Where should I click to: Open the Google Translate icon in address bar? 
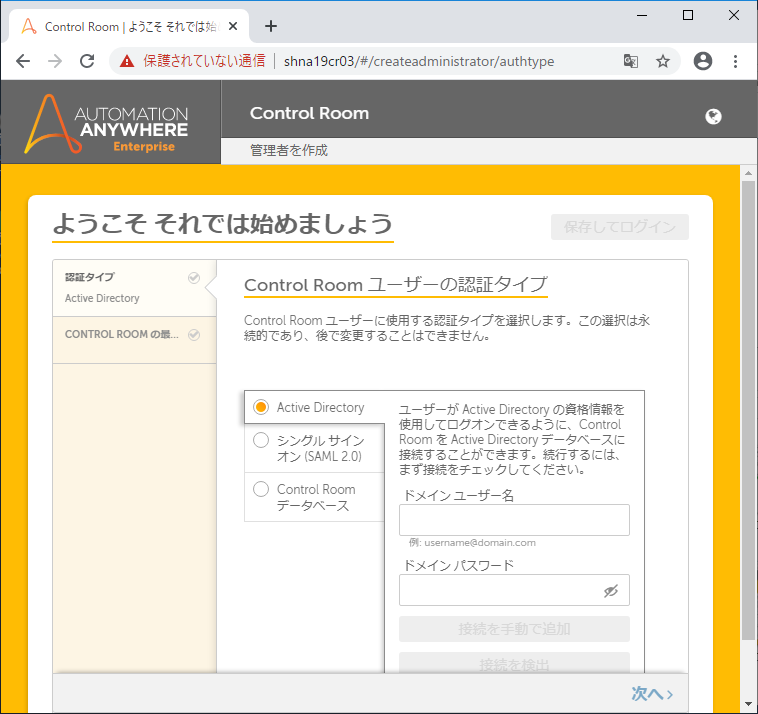click(x=630, y=61)
